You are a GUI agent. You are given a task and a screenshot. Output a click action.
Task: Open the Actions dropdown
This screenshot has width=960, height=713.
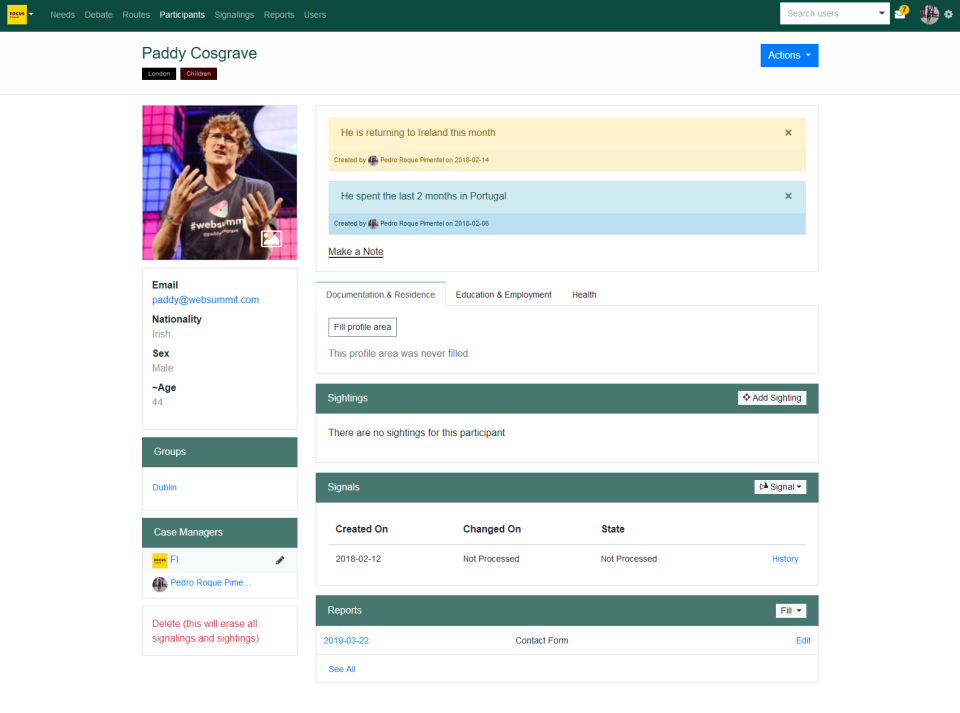point(789,56)
